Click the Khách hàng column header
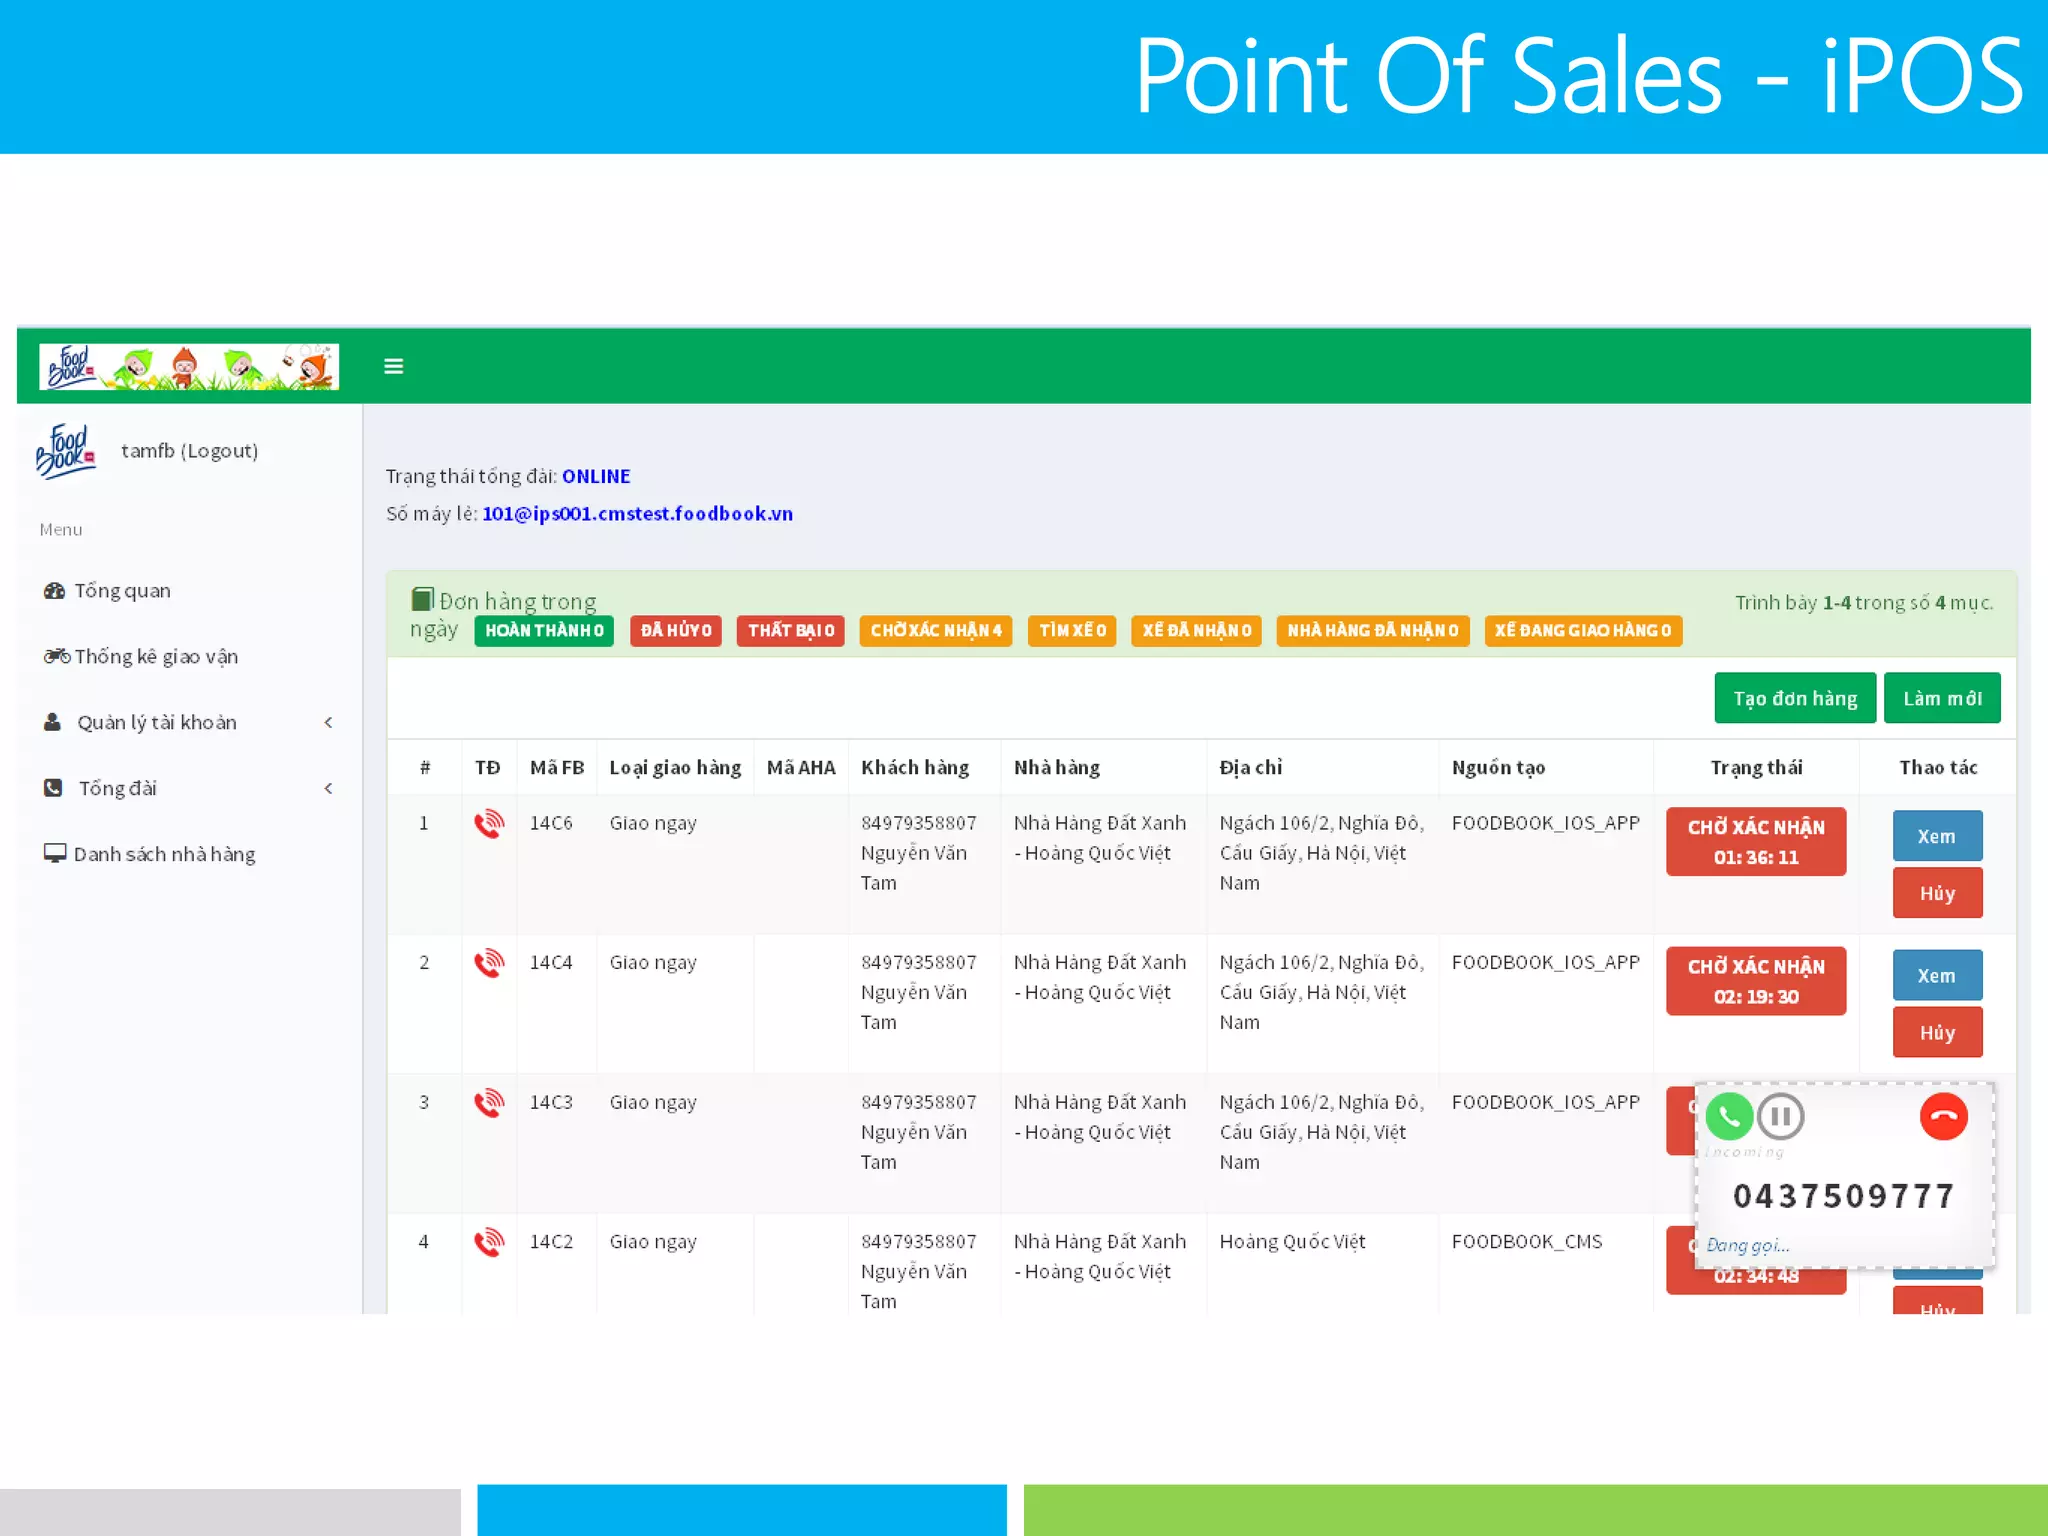 point(915,768)
